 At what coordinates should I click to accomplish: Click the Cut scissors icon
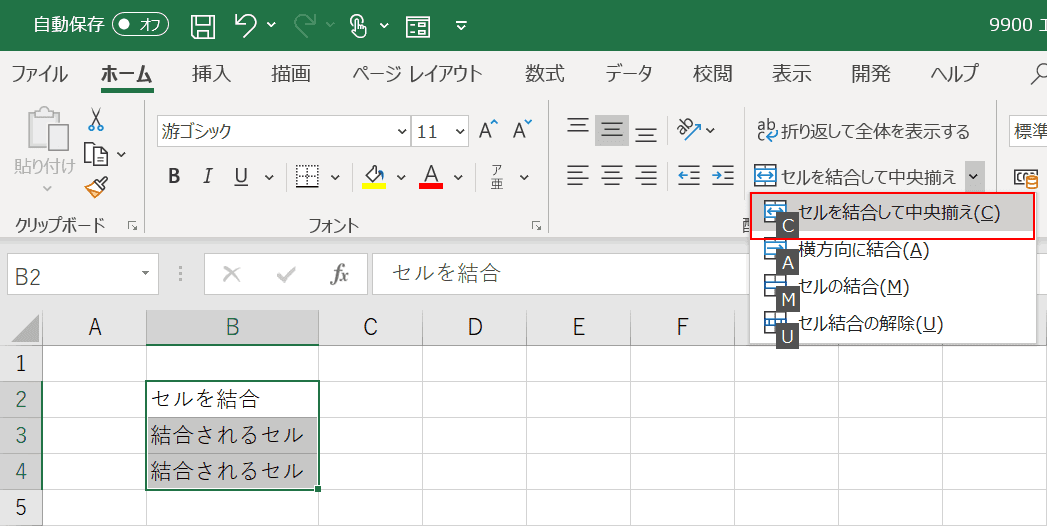[96, 120]
